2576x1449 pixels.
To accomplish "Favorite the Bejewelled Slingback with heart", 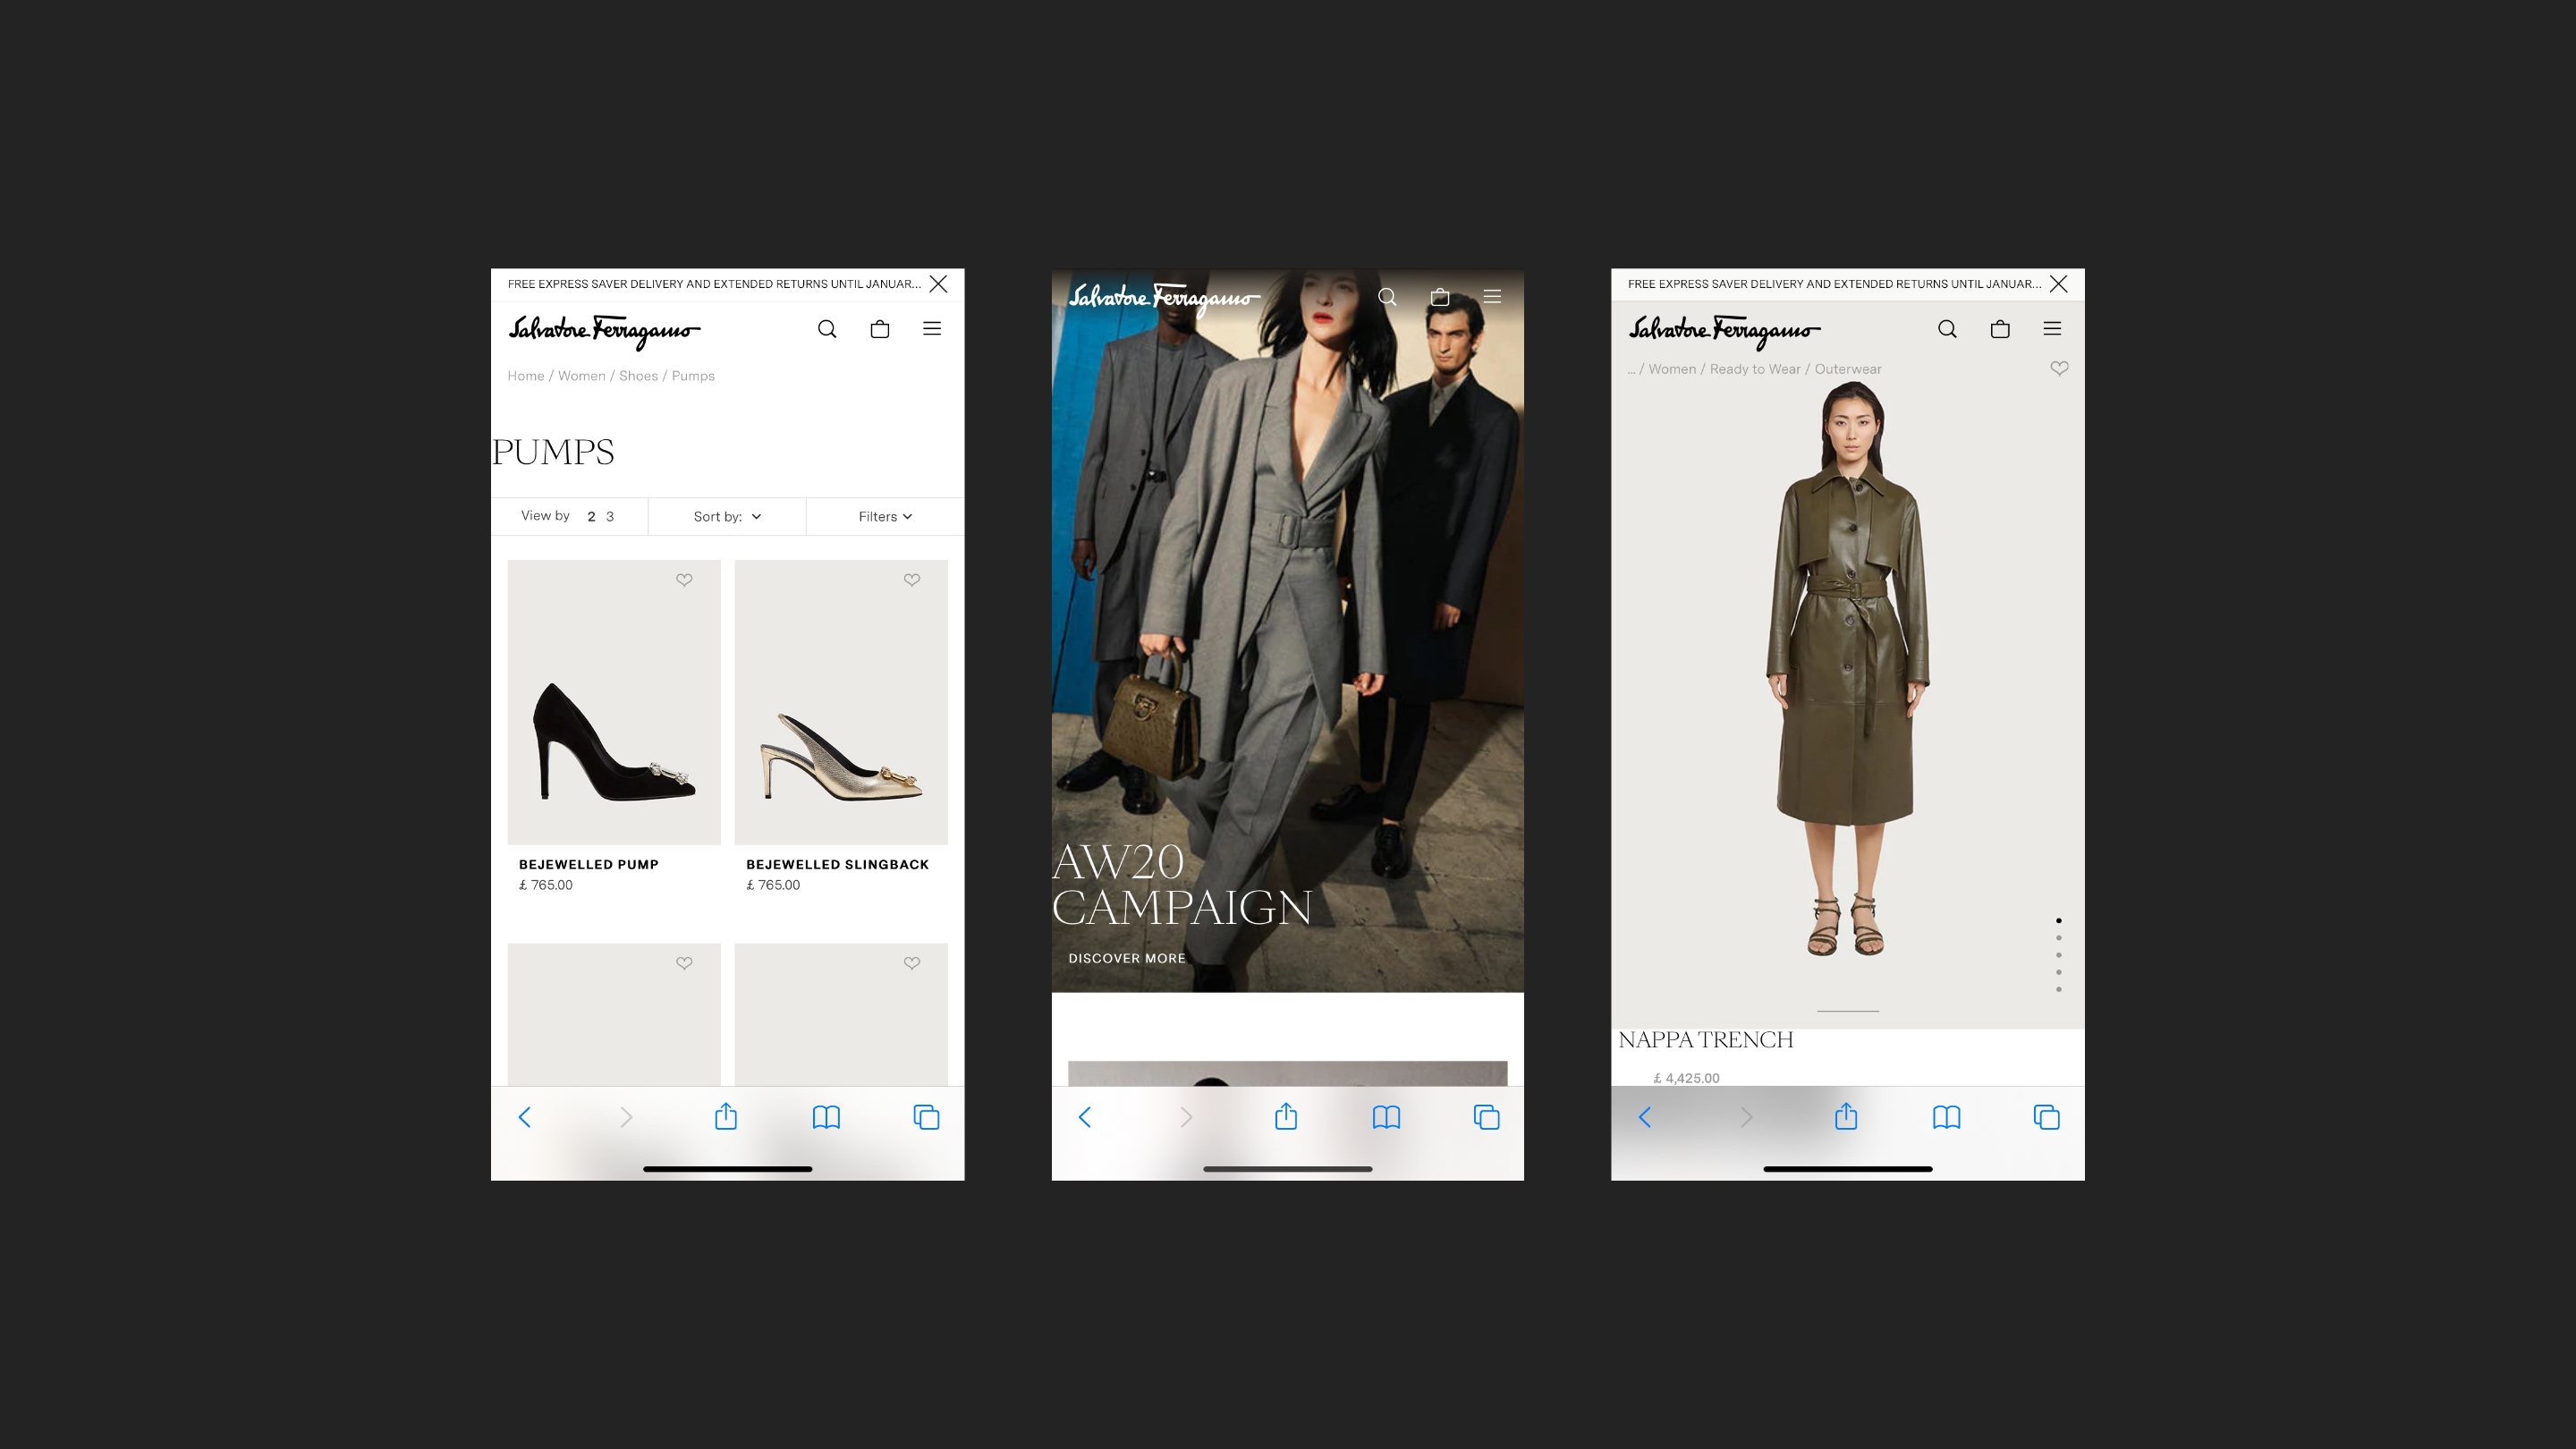I will tap(911, 580).
